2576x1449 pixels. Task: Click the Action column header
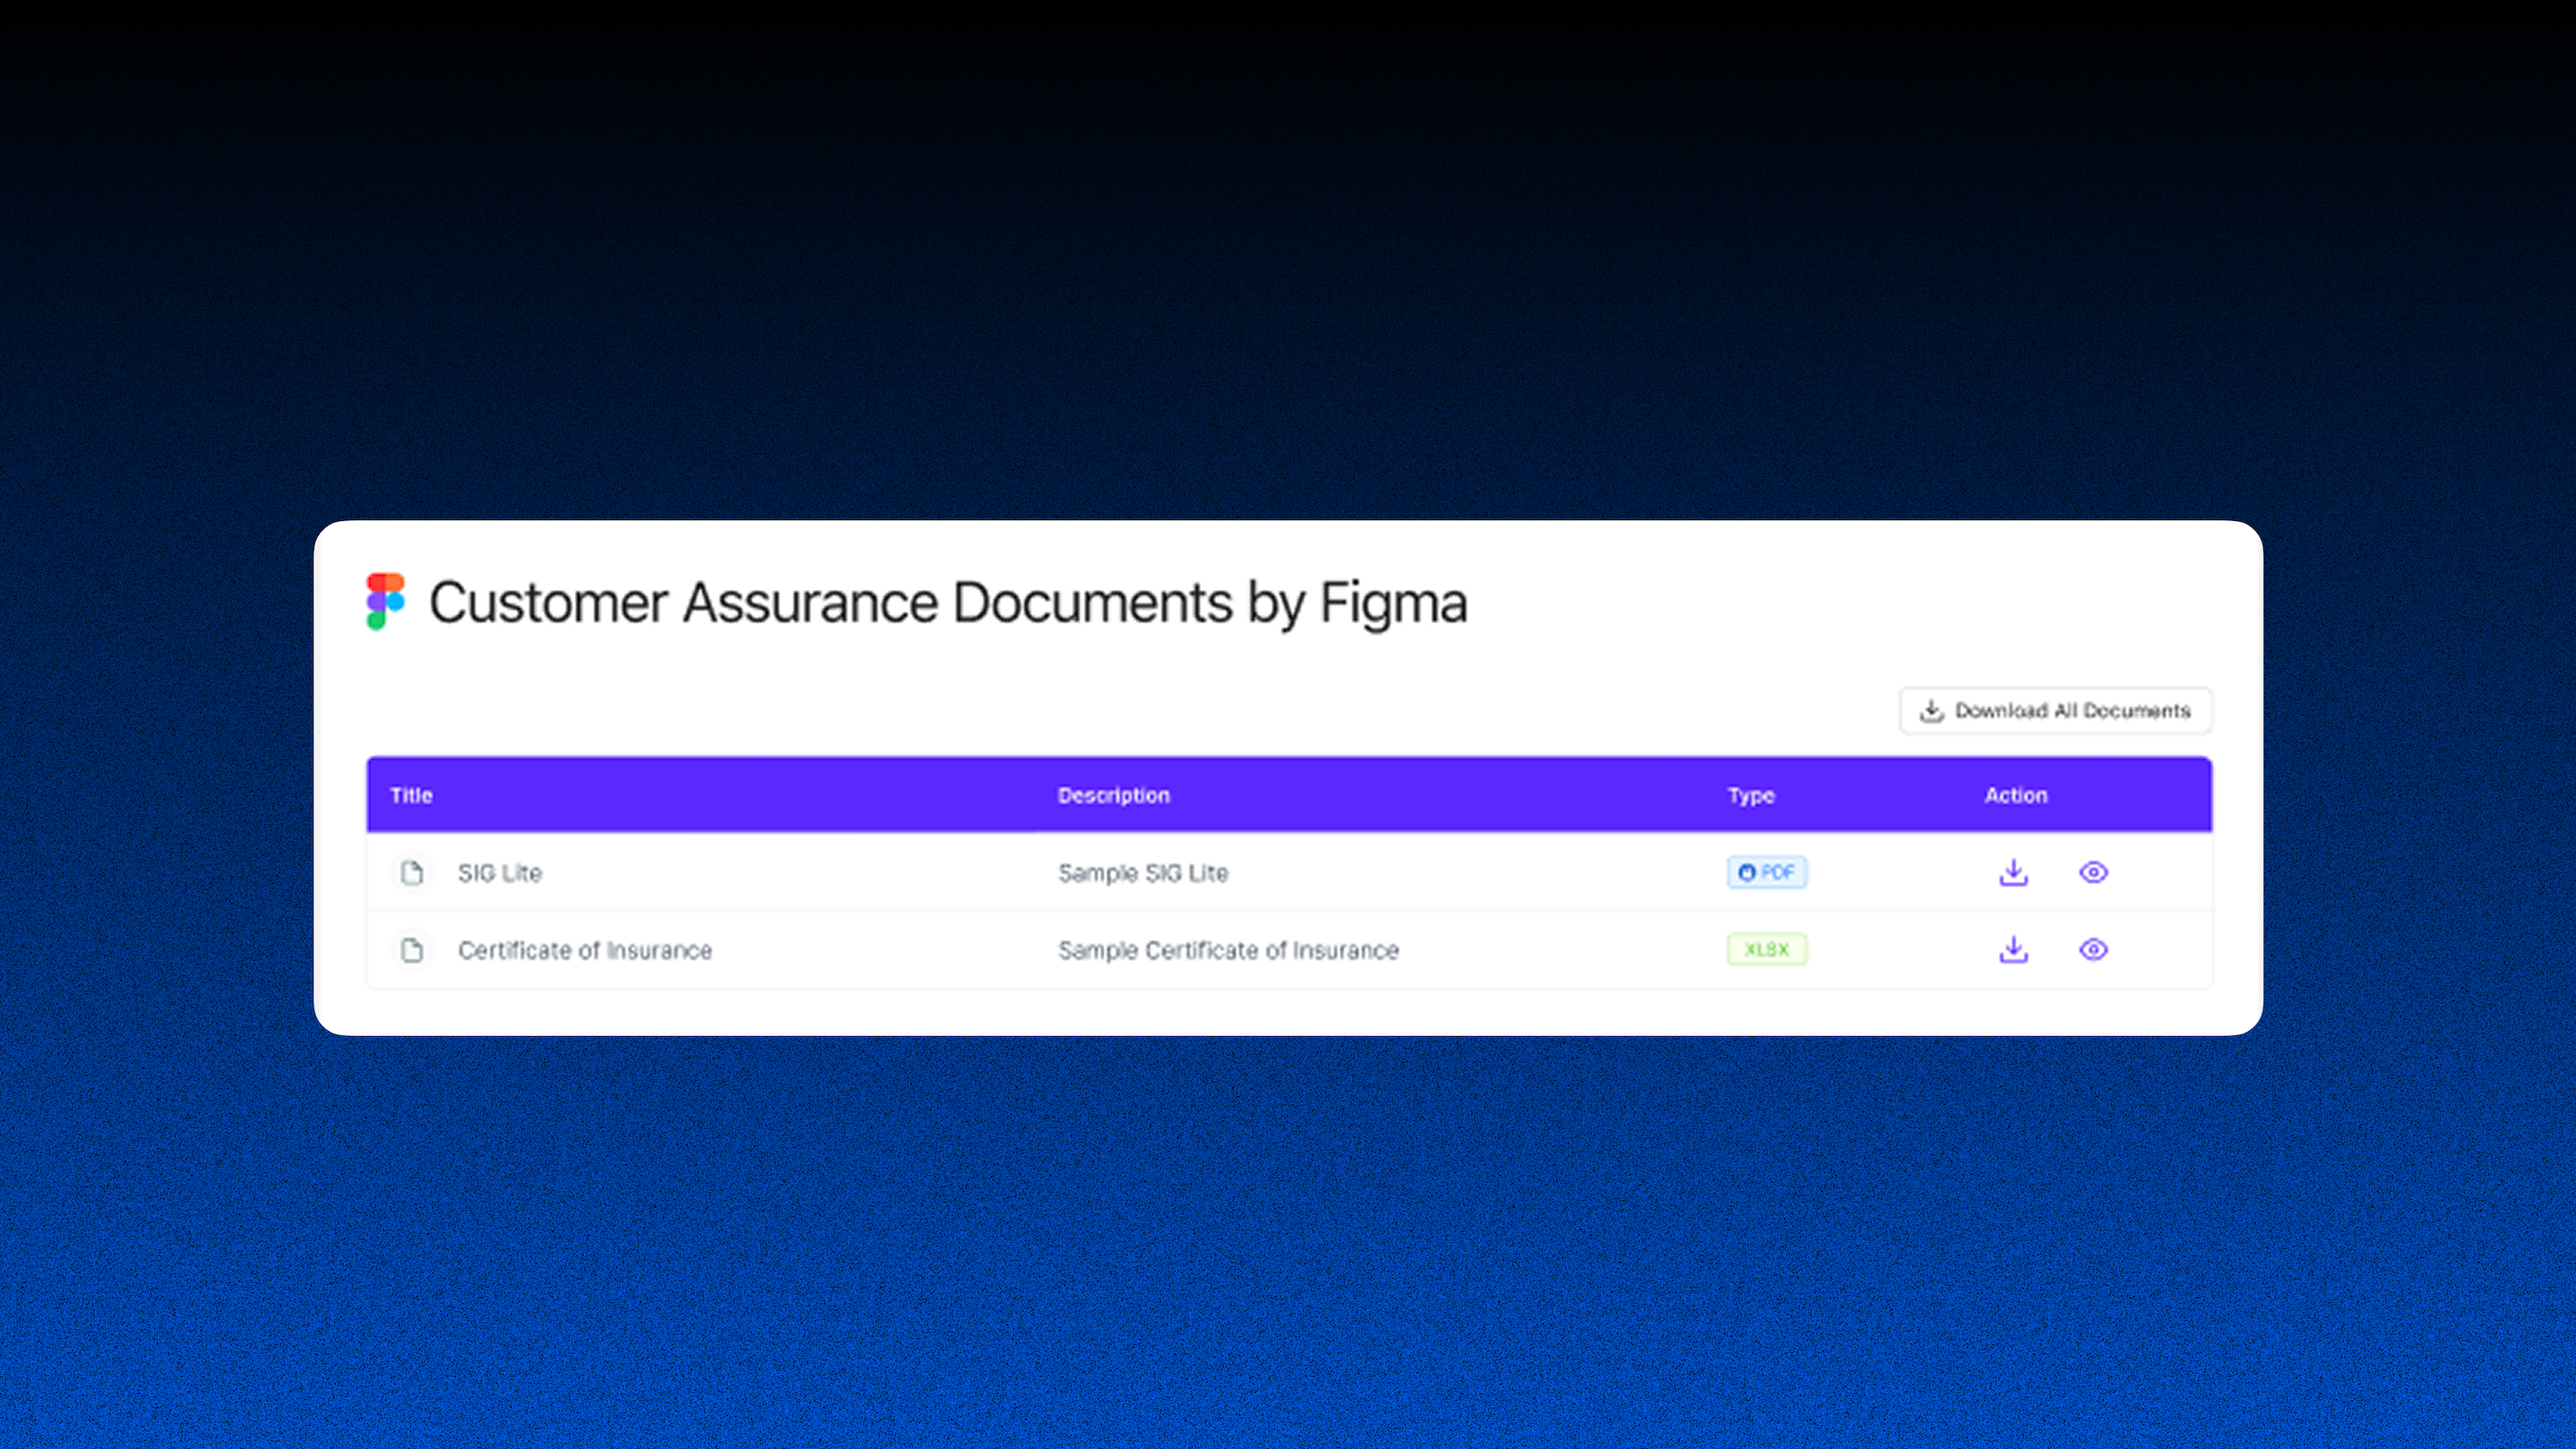(x=2015, y=795)
